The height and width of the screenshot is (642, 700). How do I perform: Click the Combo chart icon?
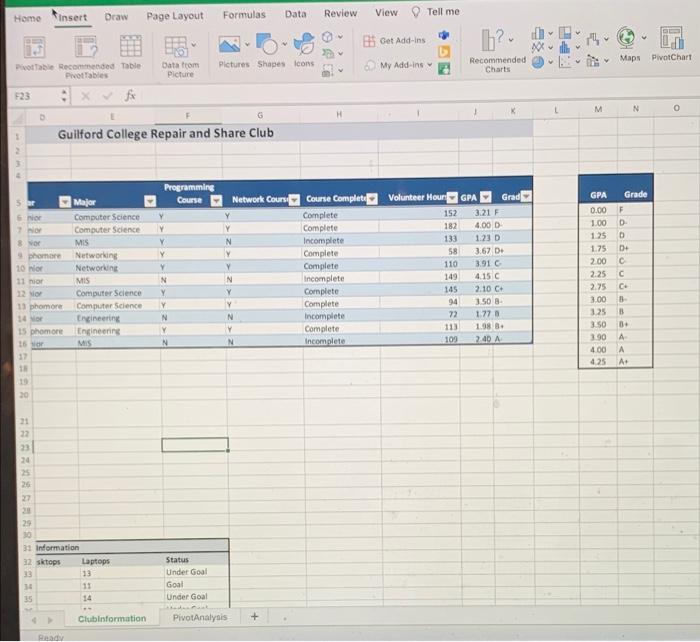[x=593, y=60]
